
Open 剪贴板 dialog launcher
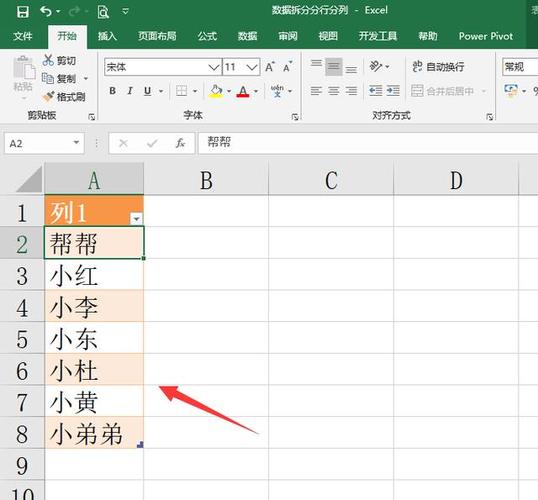coord(91,117)
